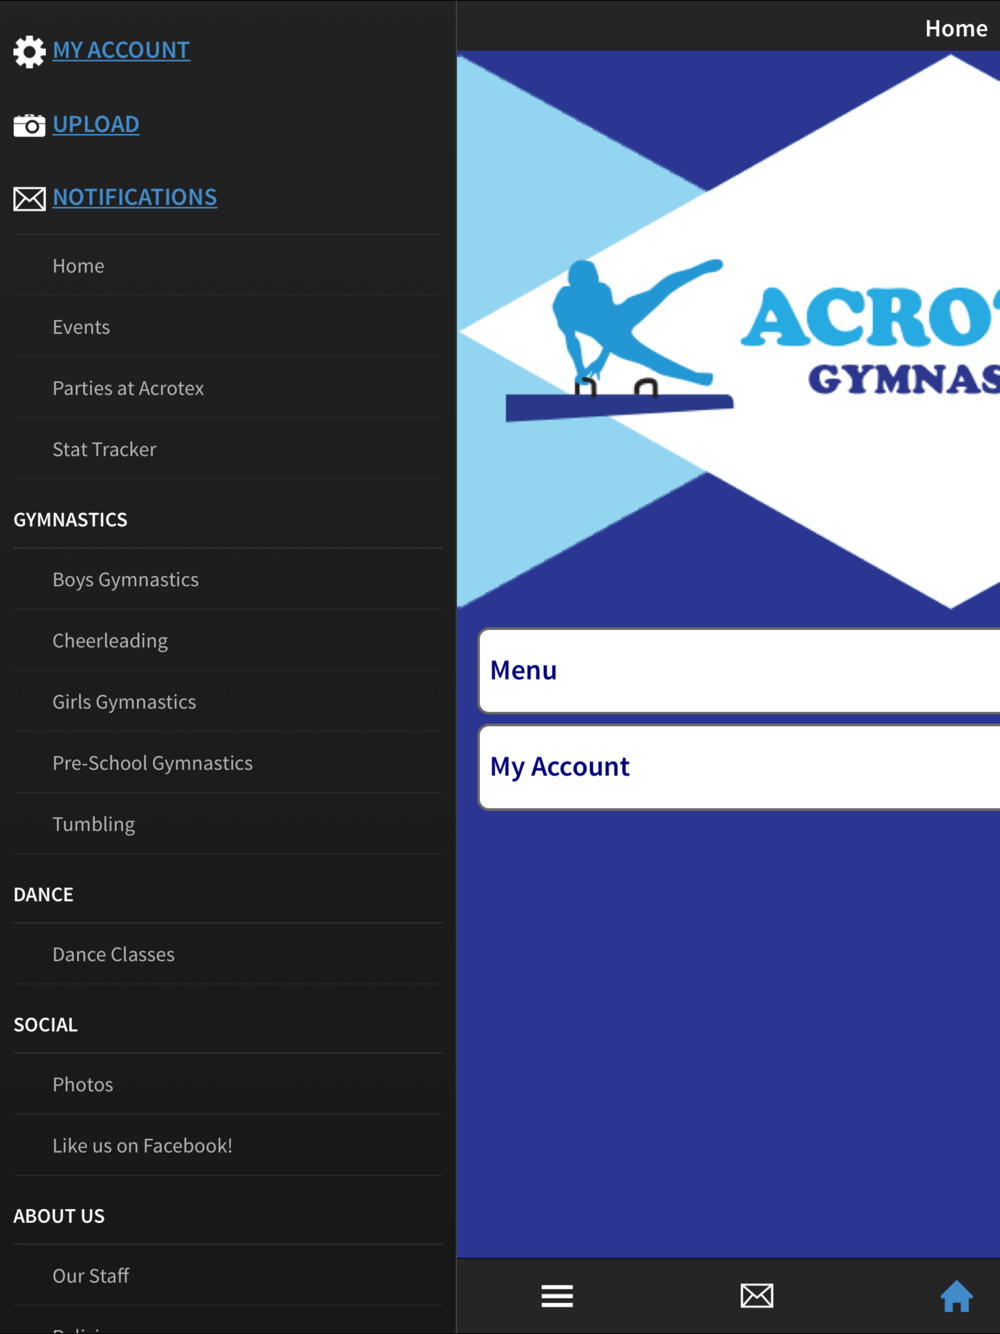The image size is (1000, 1334).
Task: Tap the hamburger menu icon in bottom bar
Action: click(557, 1296)
